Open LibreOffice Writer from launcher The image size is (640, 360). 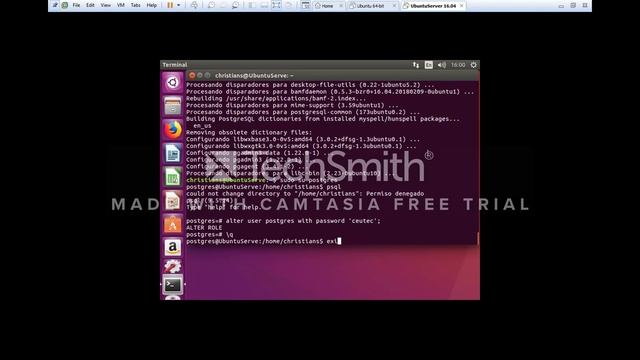[173, 153]
